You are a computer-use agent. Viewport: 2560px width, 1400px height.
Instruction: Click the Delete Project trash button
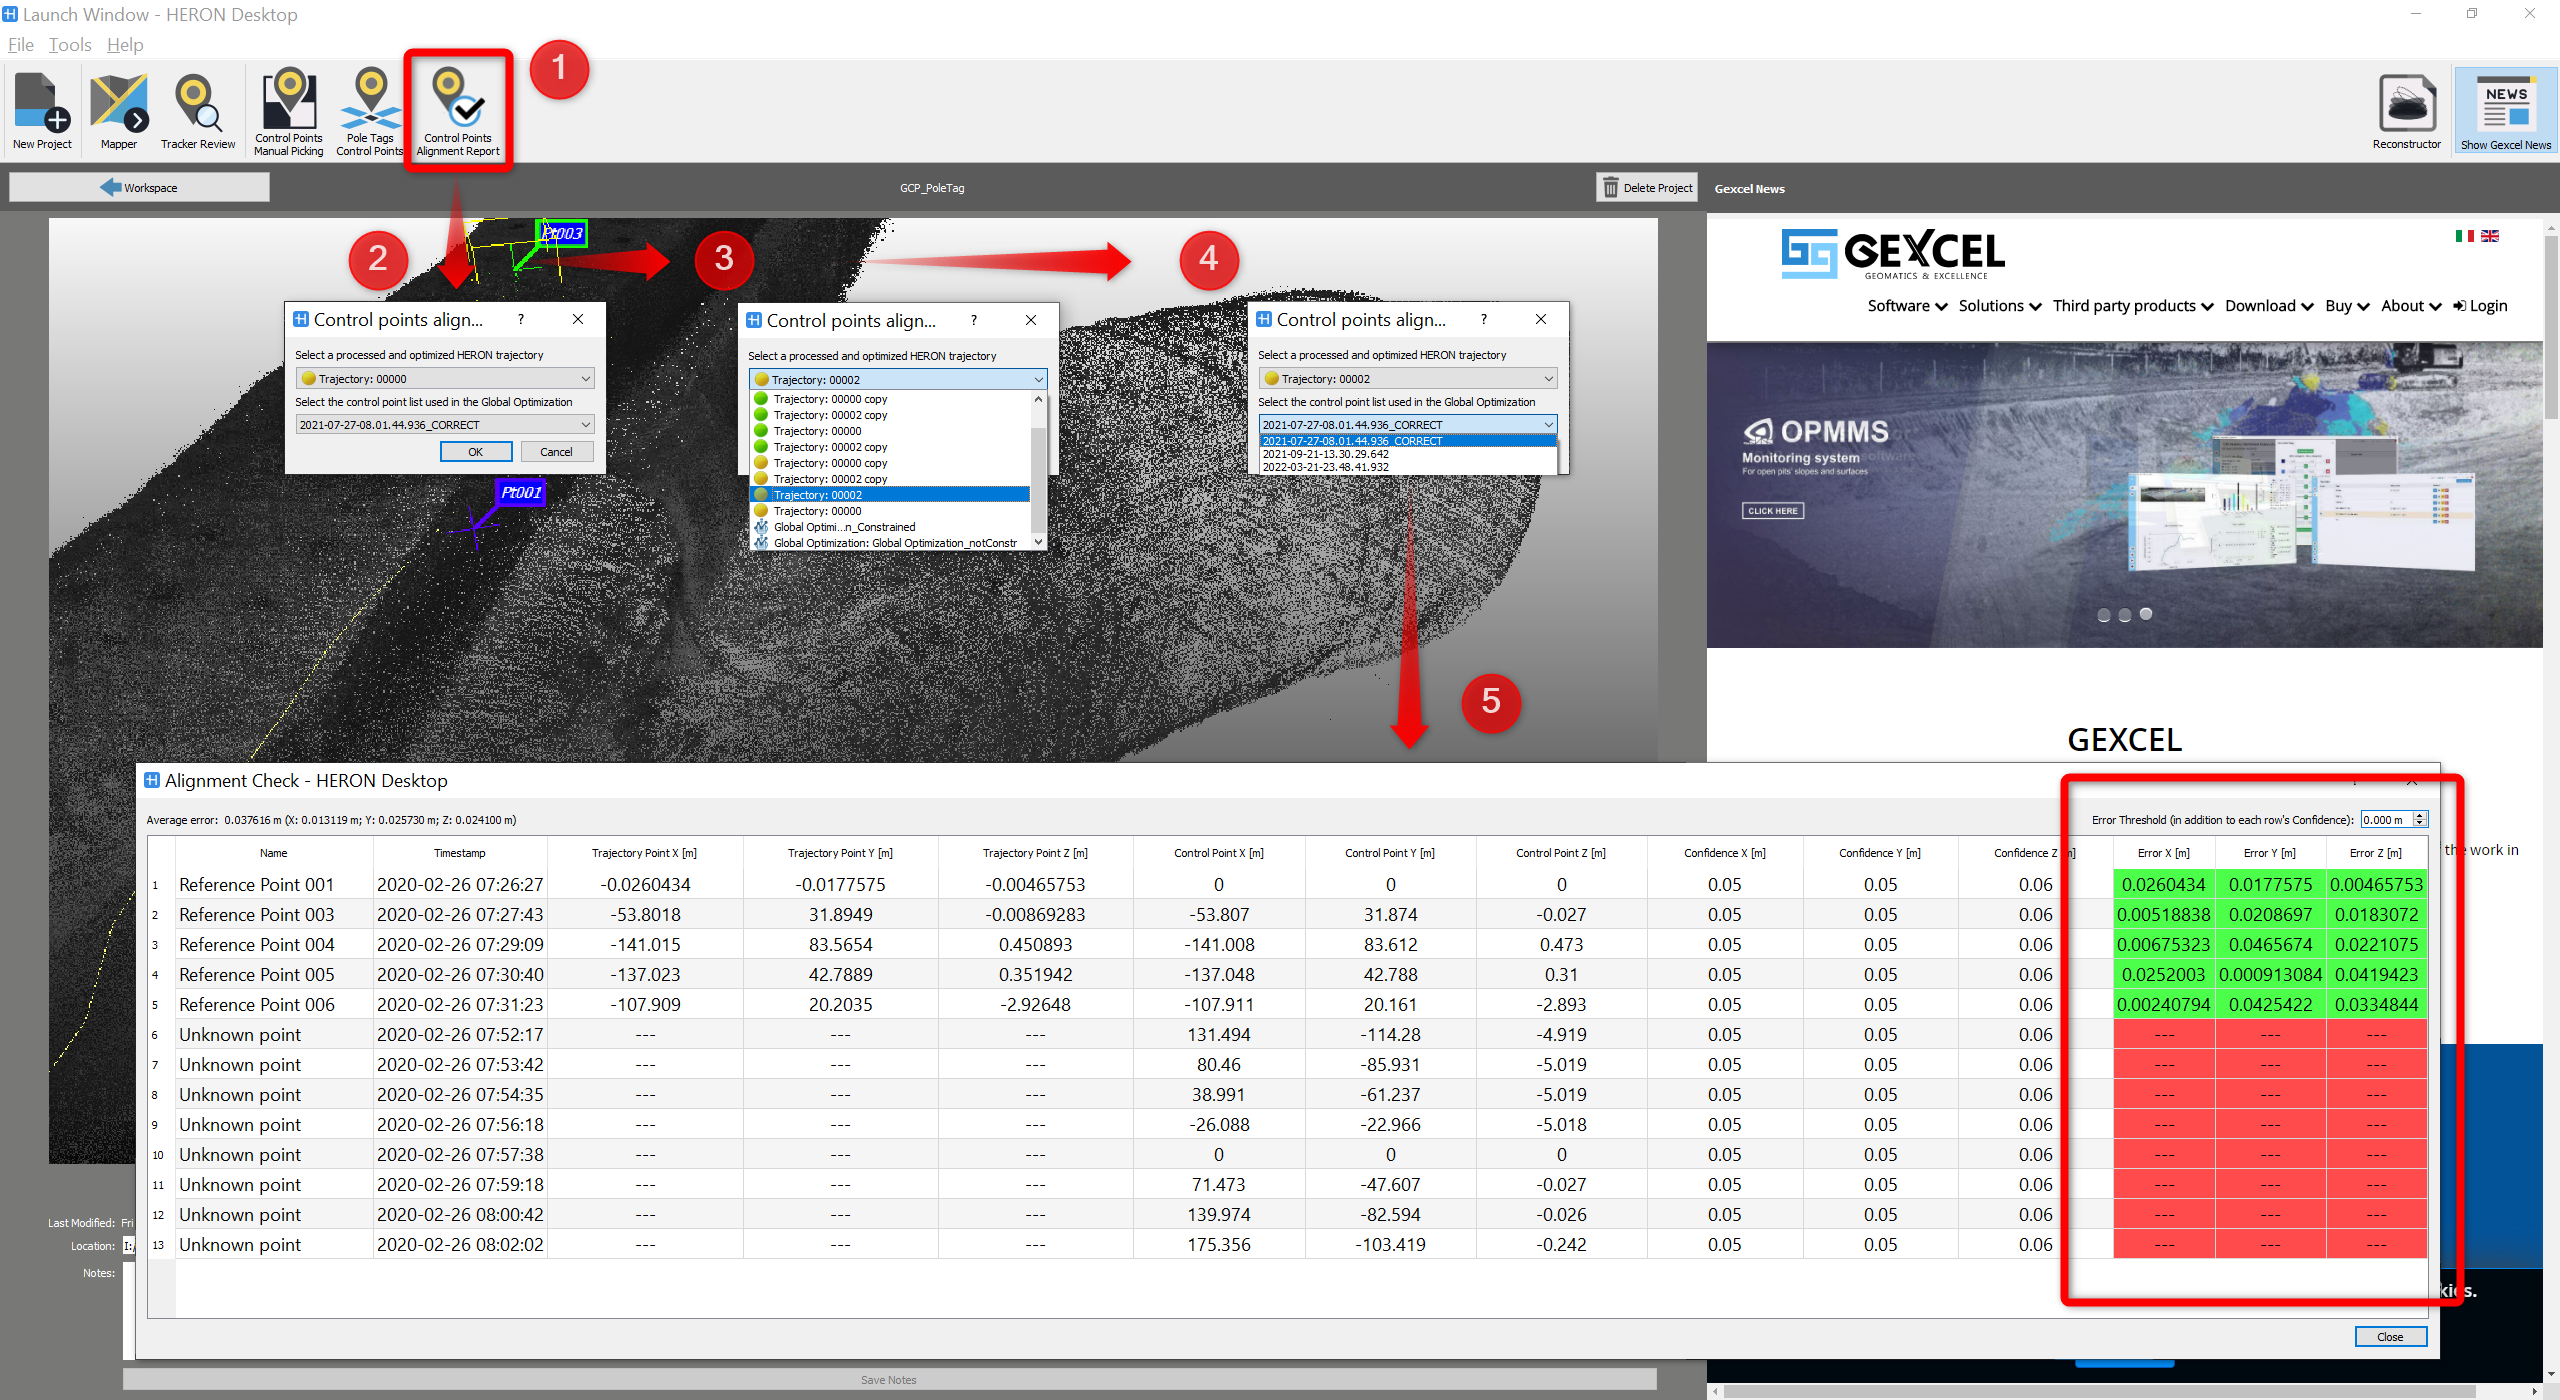tap(1646, 188)
